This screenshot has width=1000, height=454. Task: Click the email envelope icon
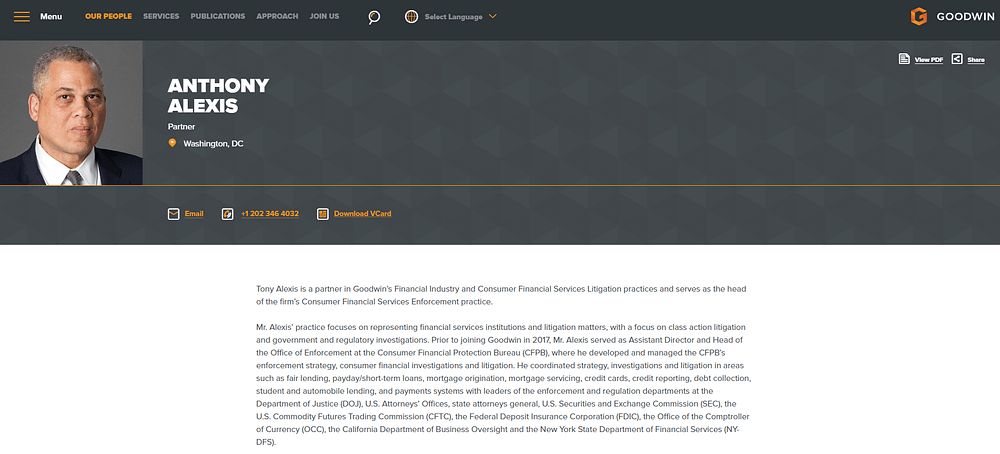tap(173, 214)
